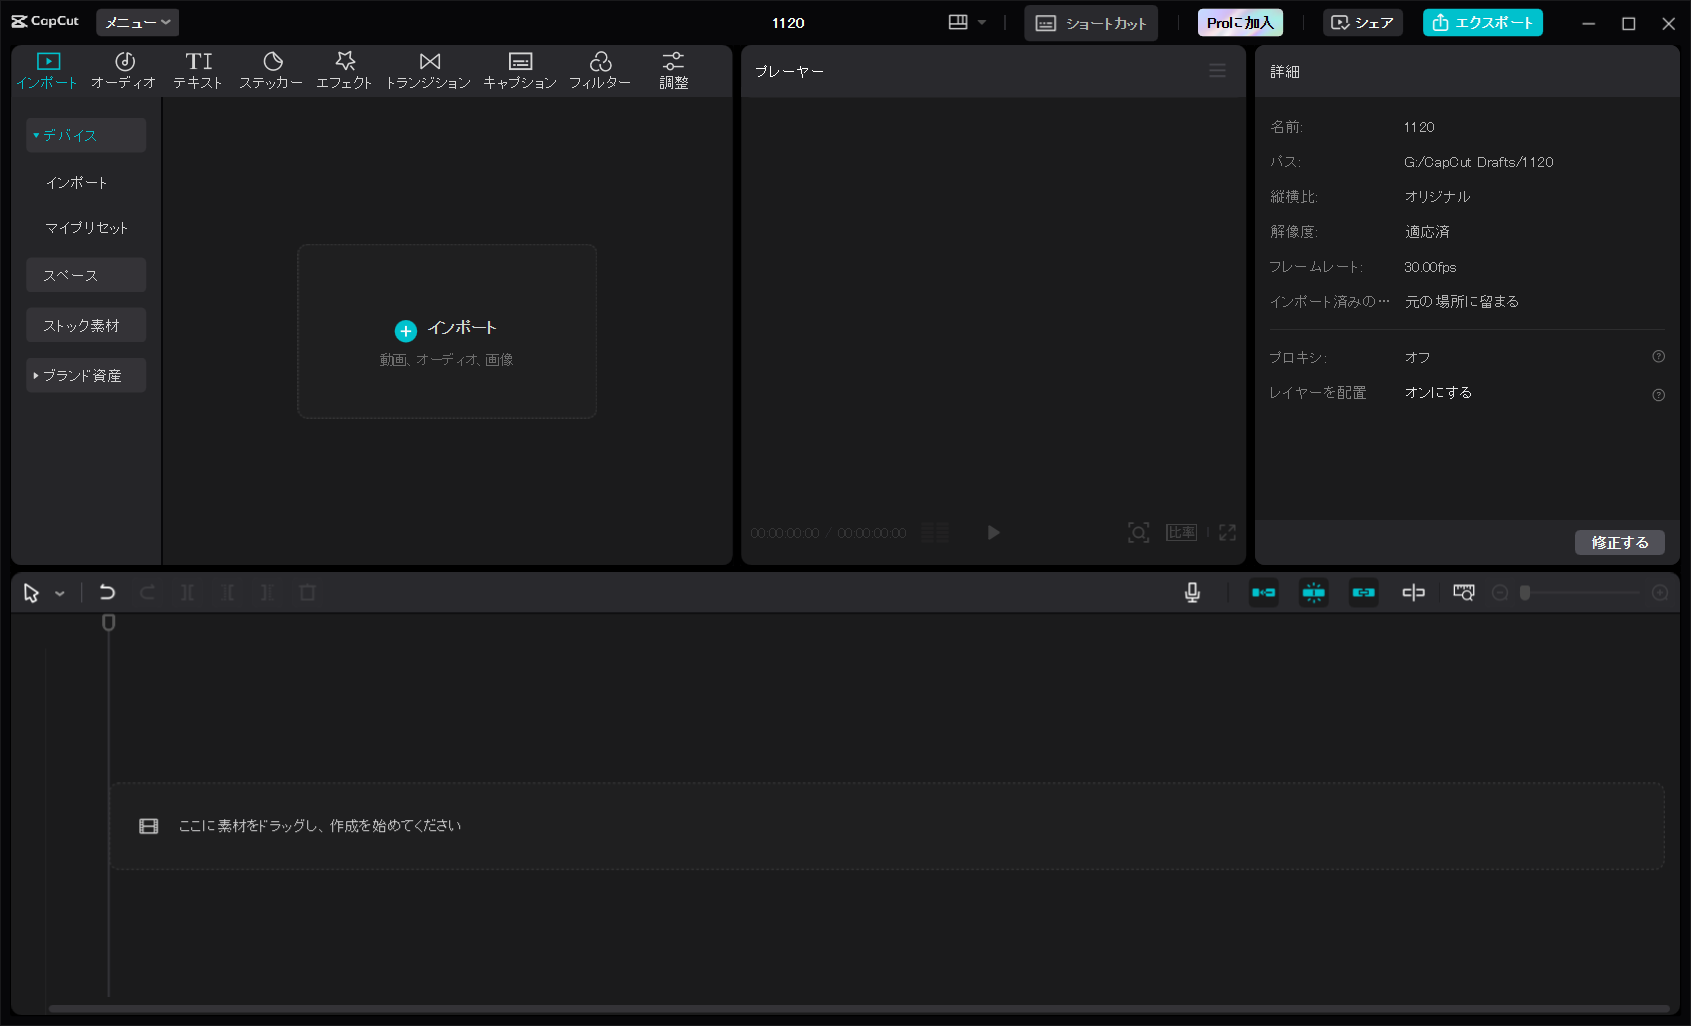Open the テキスト (Text) panel
This screenshot has width=1691, height=1026.
click(196, 70)
